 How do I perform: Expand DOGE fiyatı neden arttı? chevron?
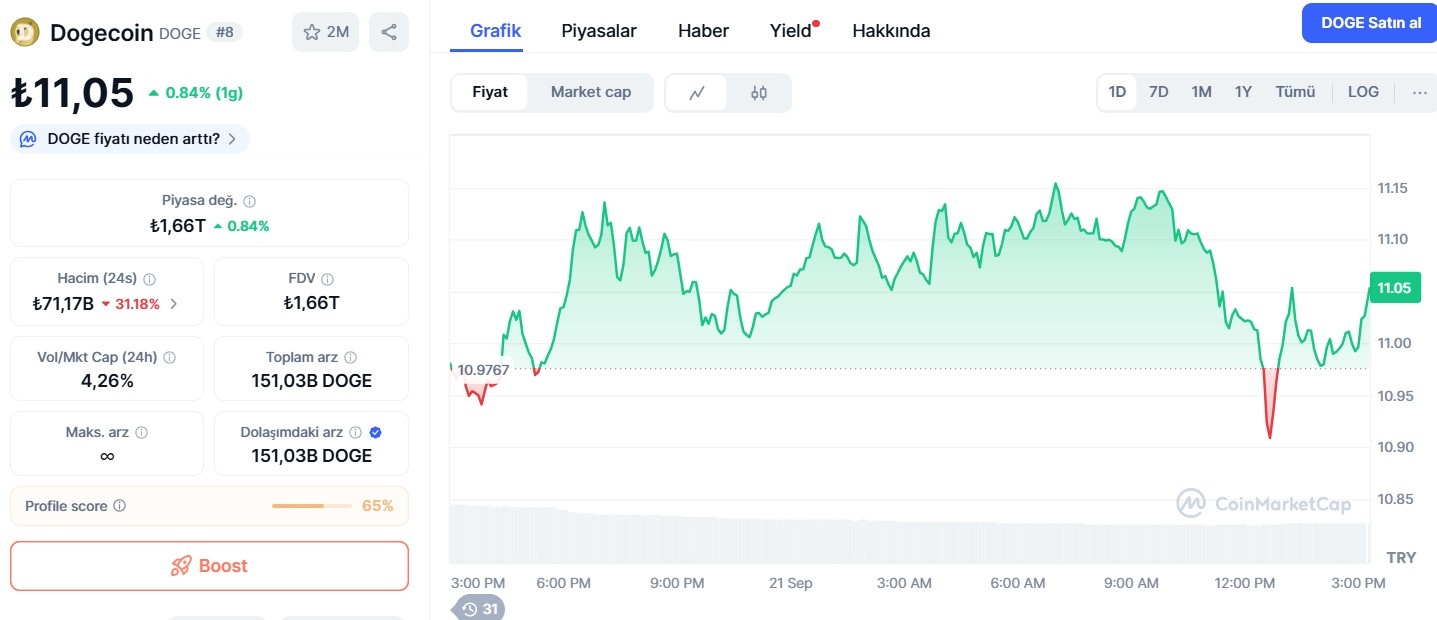[232, 139]
